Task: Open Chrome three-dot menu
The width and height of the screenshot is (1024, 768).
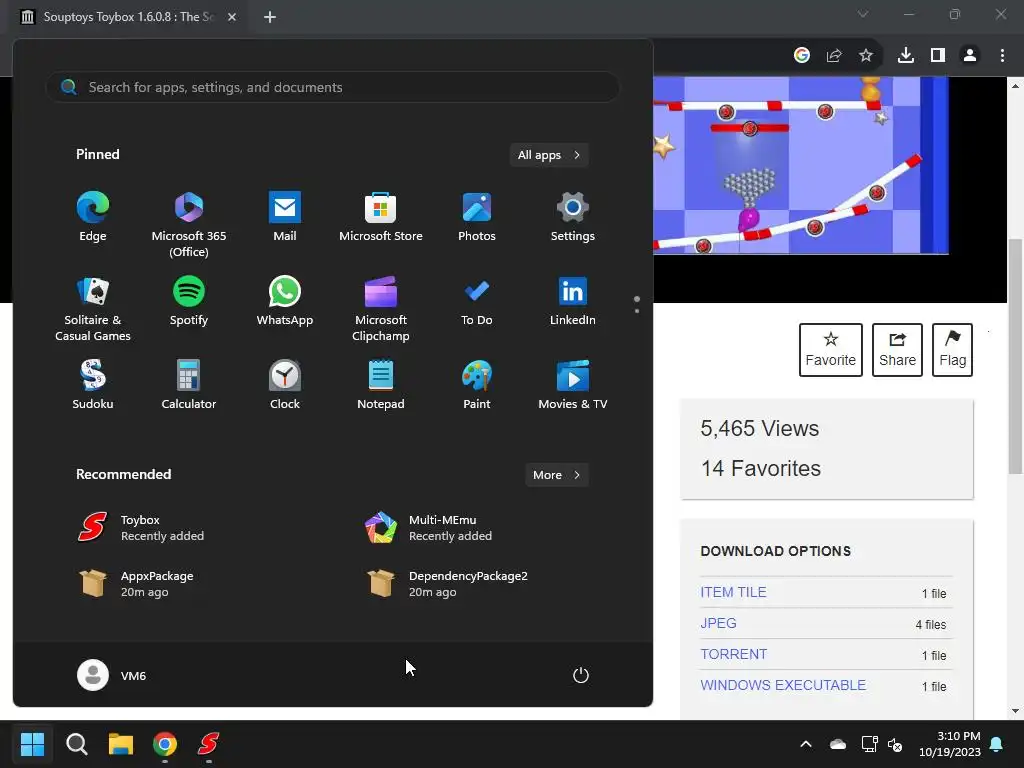Action: click(1002, 56)
